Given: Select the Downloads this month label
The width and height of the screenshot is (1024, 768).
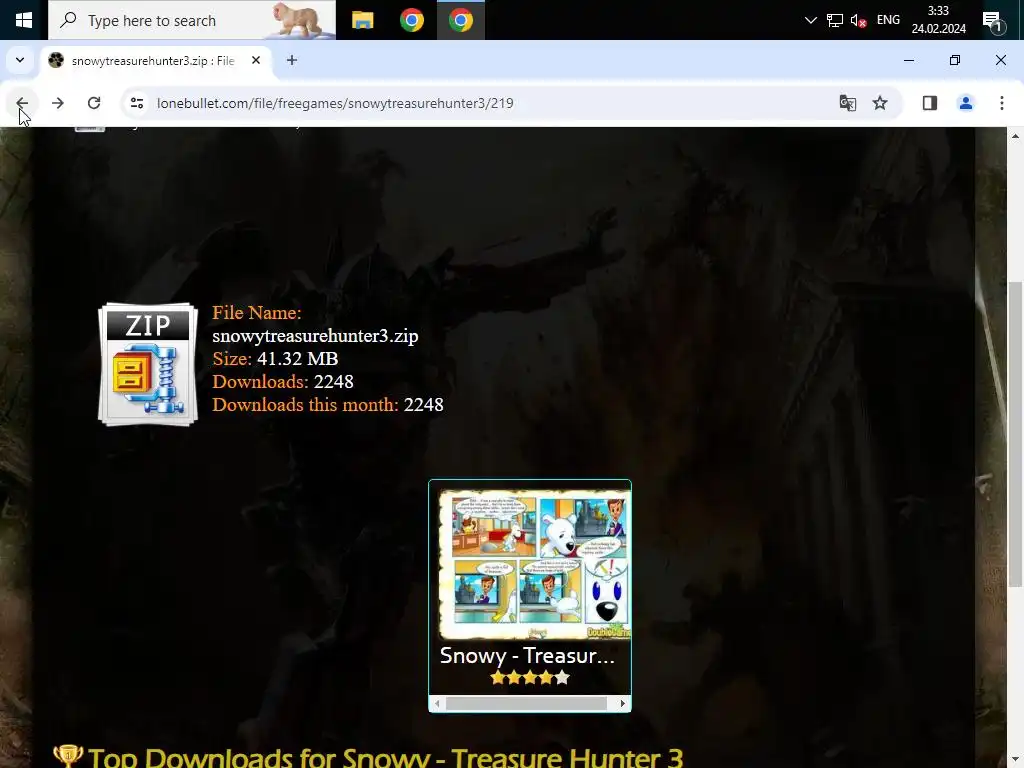Looking at the screenshot, I should coord(306,405).
